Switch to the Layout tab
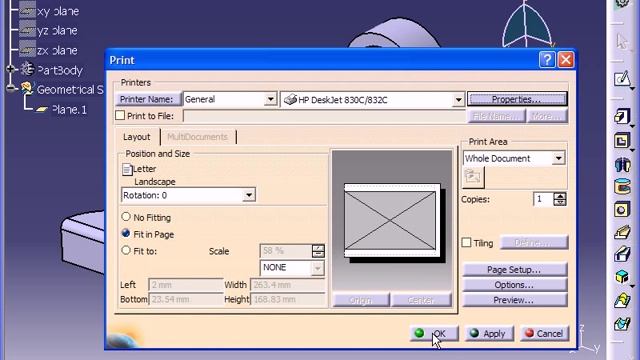Screen dimensions: 640x360 [137, 137]
